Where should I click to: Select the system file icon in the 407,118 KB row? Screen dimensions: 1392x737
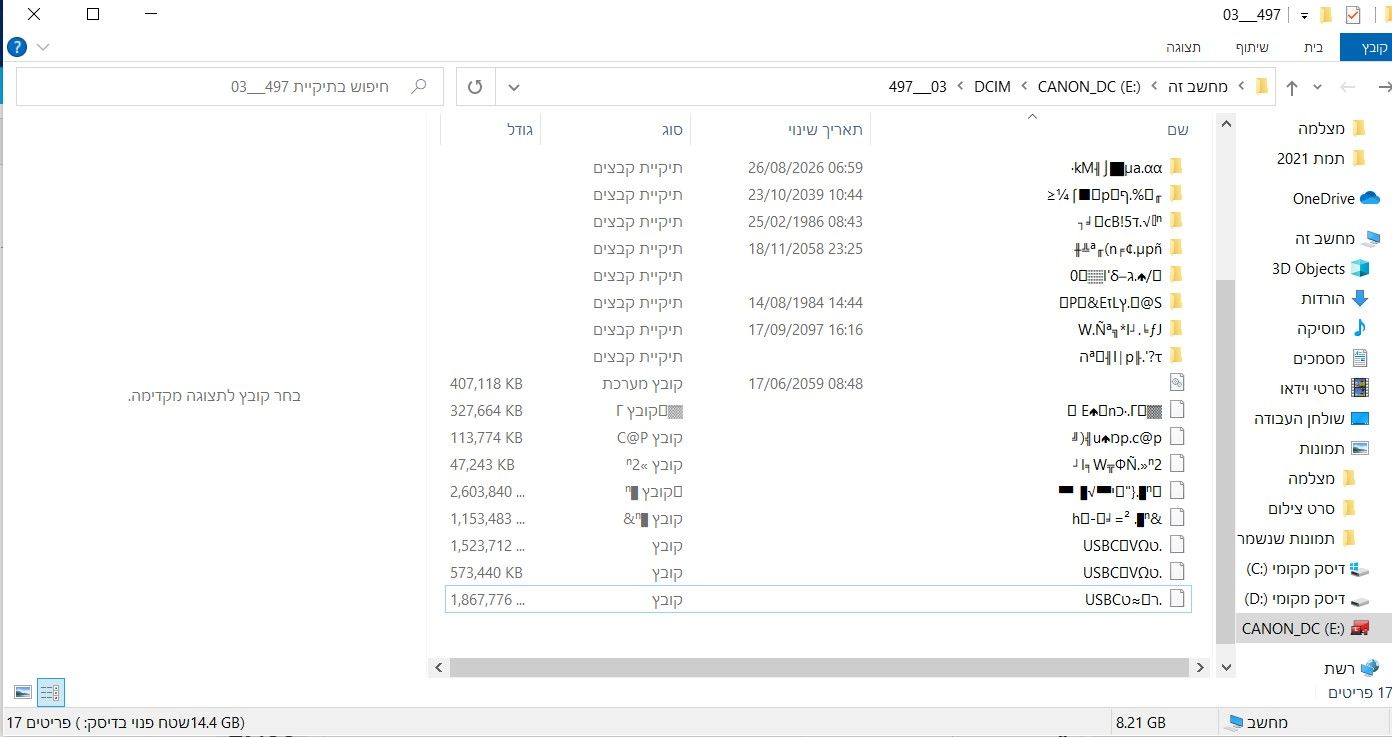pos(1177,383)
